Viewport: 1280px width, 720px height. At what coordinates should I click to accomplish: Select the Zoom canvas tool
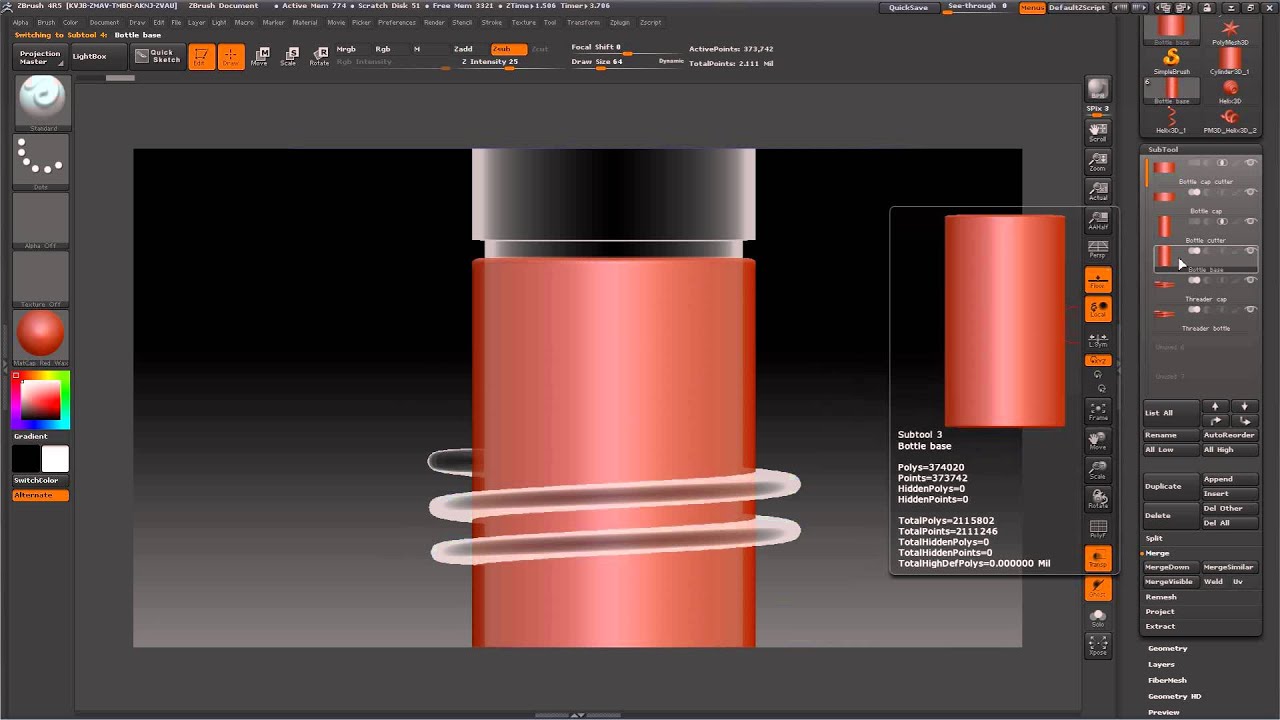click(1098, 162)
